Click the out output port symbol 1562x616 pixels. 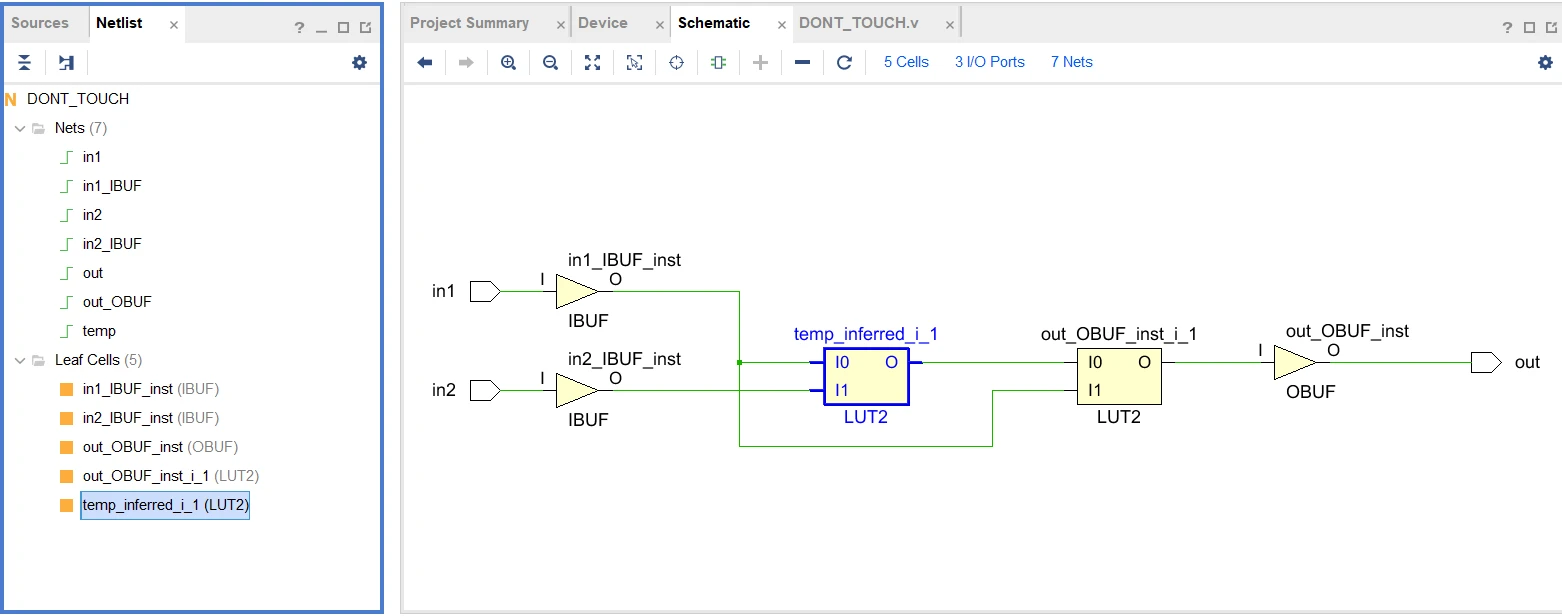click(1486, 362)
